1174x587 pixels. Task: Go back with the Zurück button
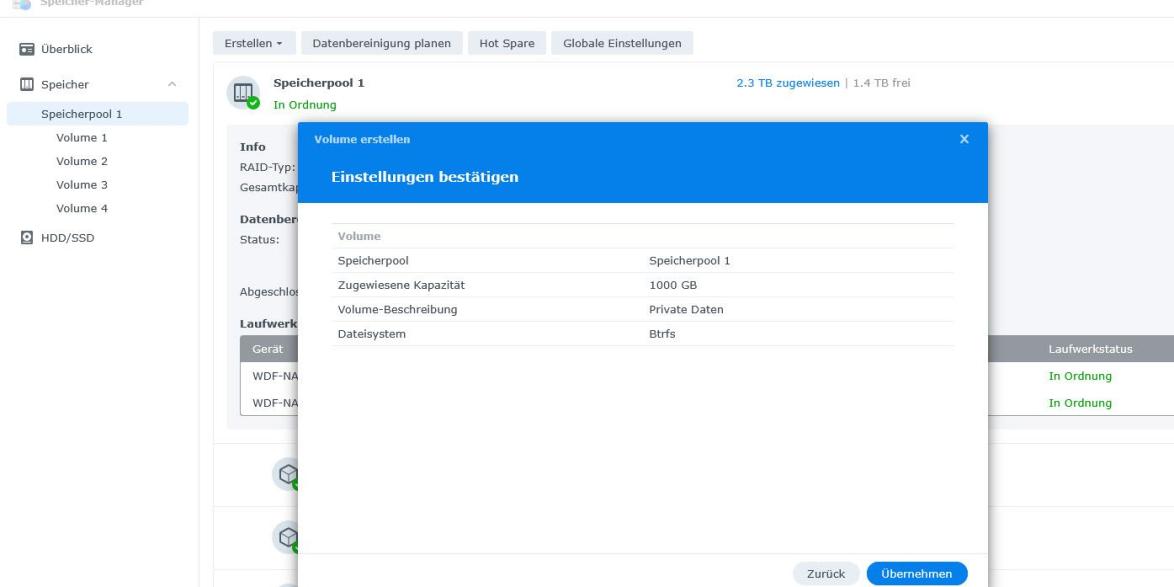[826, 573]
